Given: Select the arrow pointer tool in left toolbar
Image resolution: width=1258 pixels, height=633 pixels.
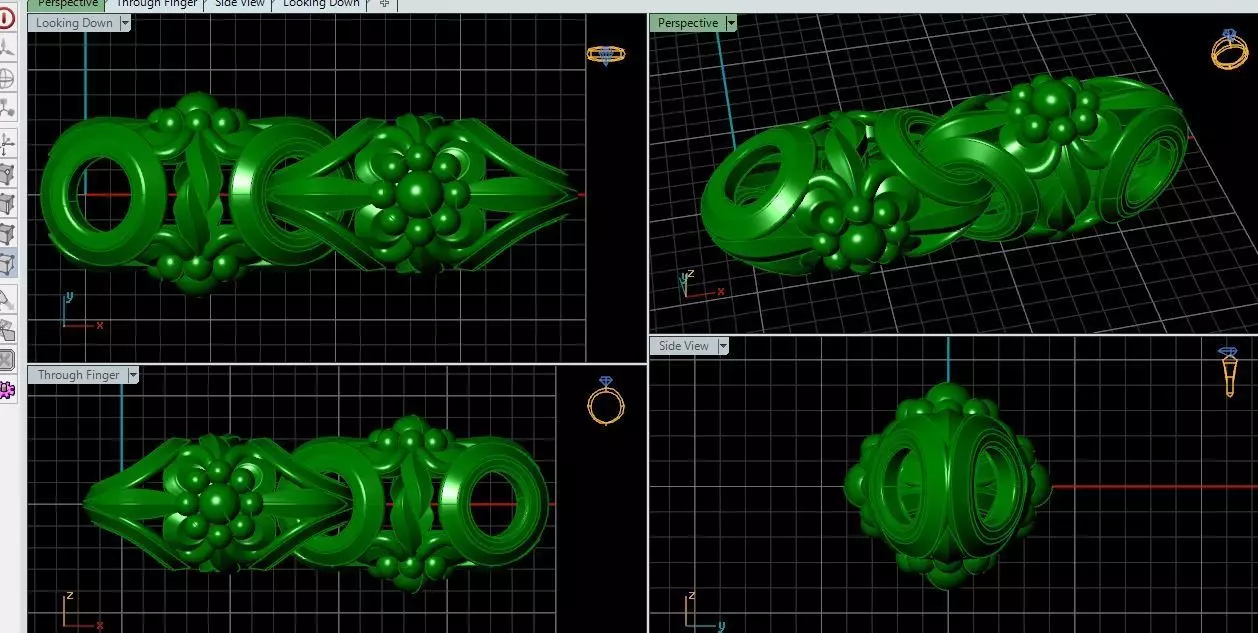Looking at the screenshot, I should (7, 298).
